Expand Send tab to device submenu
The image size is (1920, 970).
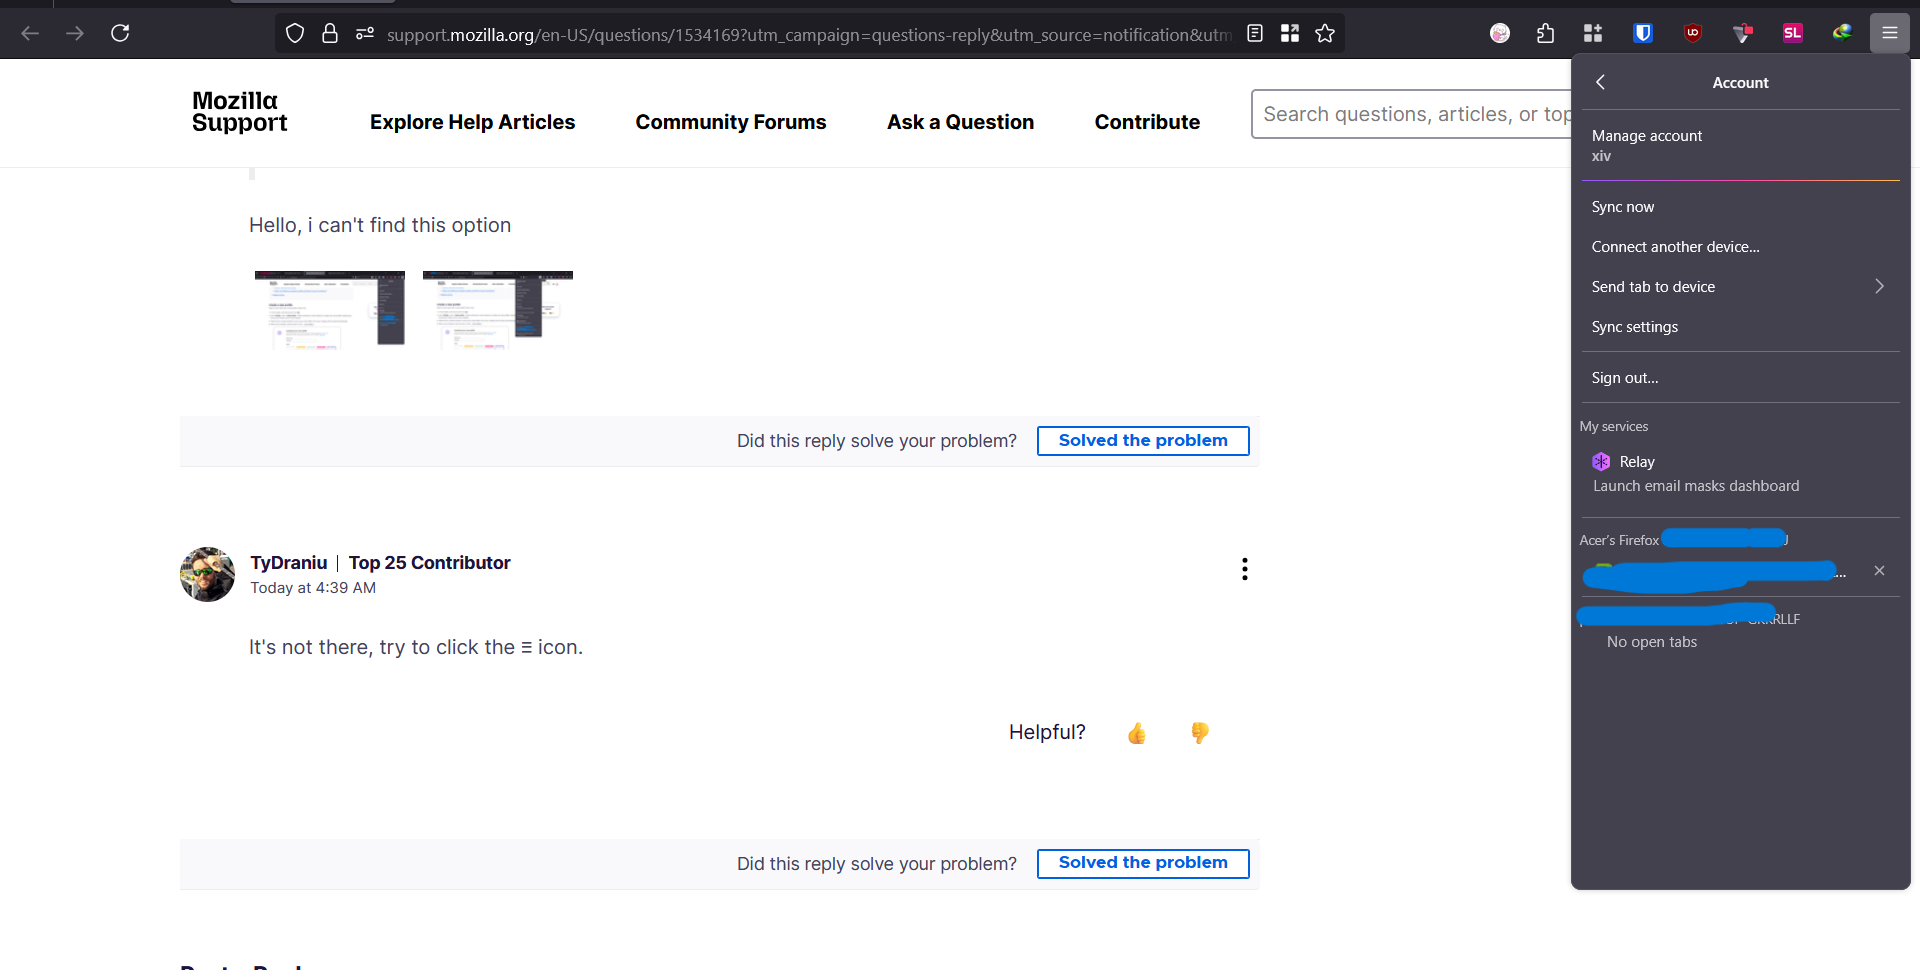coord(1741,287)
